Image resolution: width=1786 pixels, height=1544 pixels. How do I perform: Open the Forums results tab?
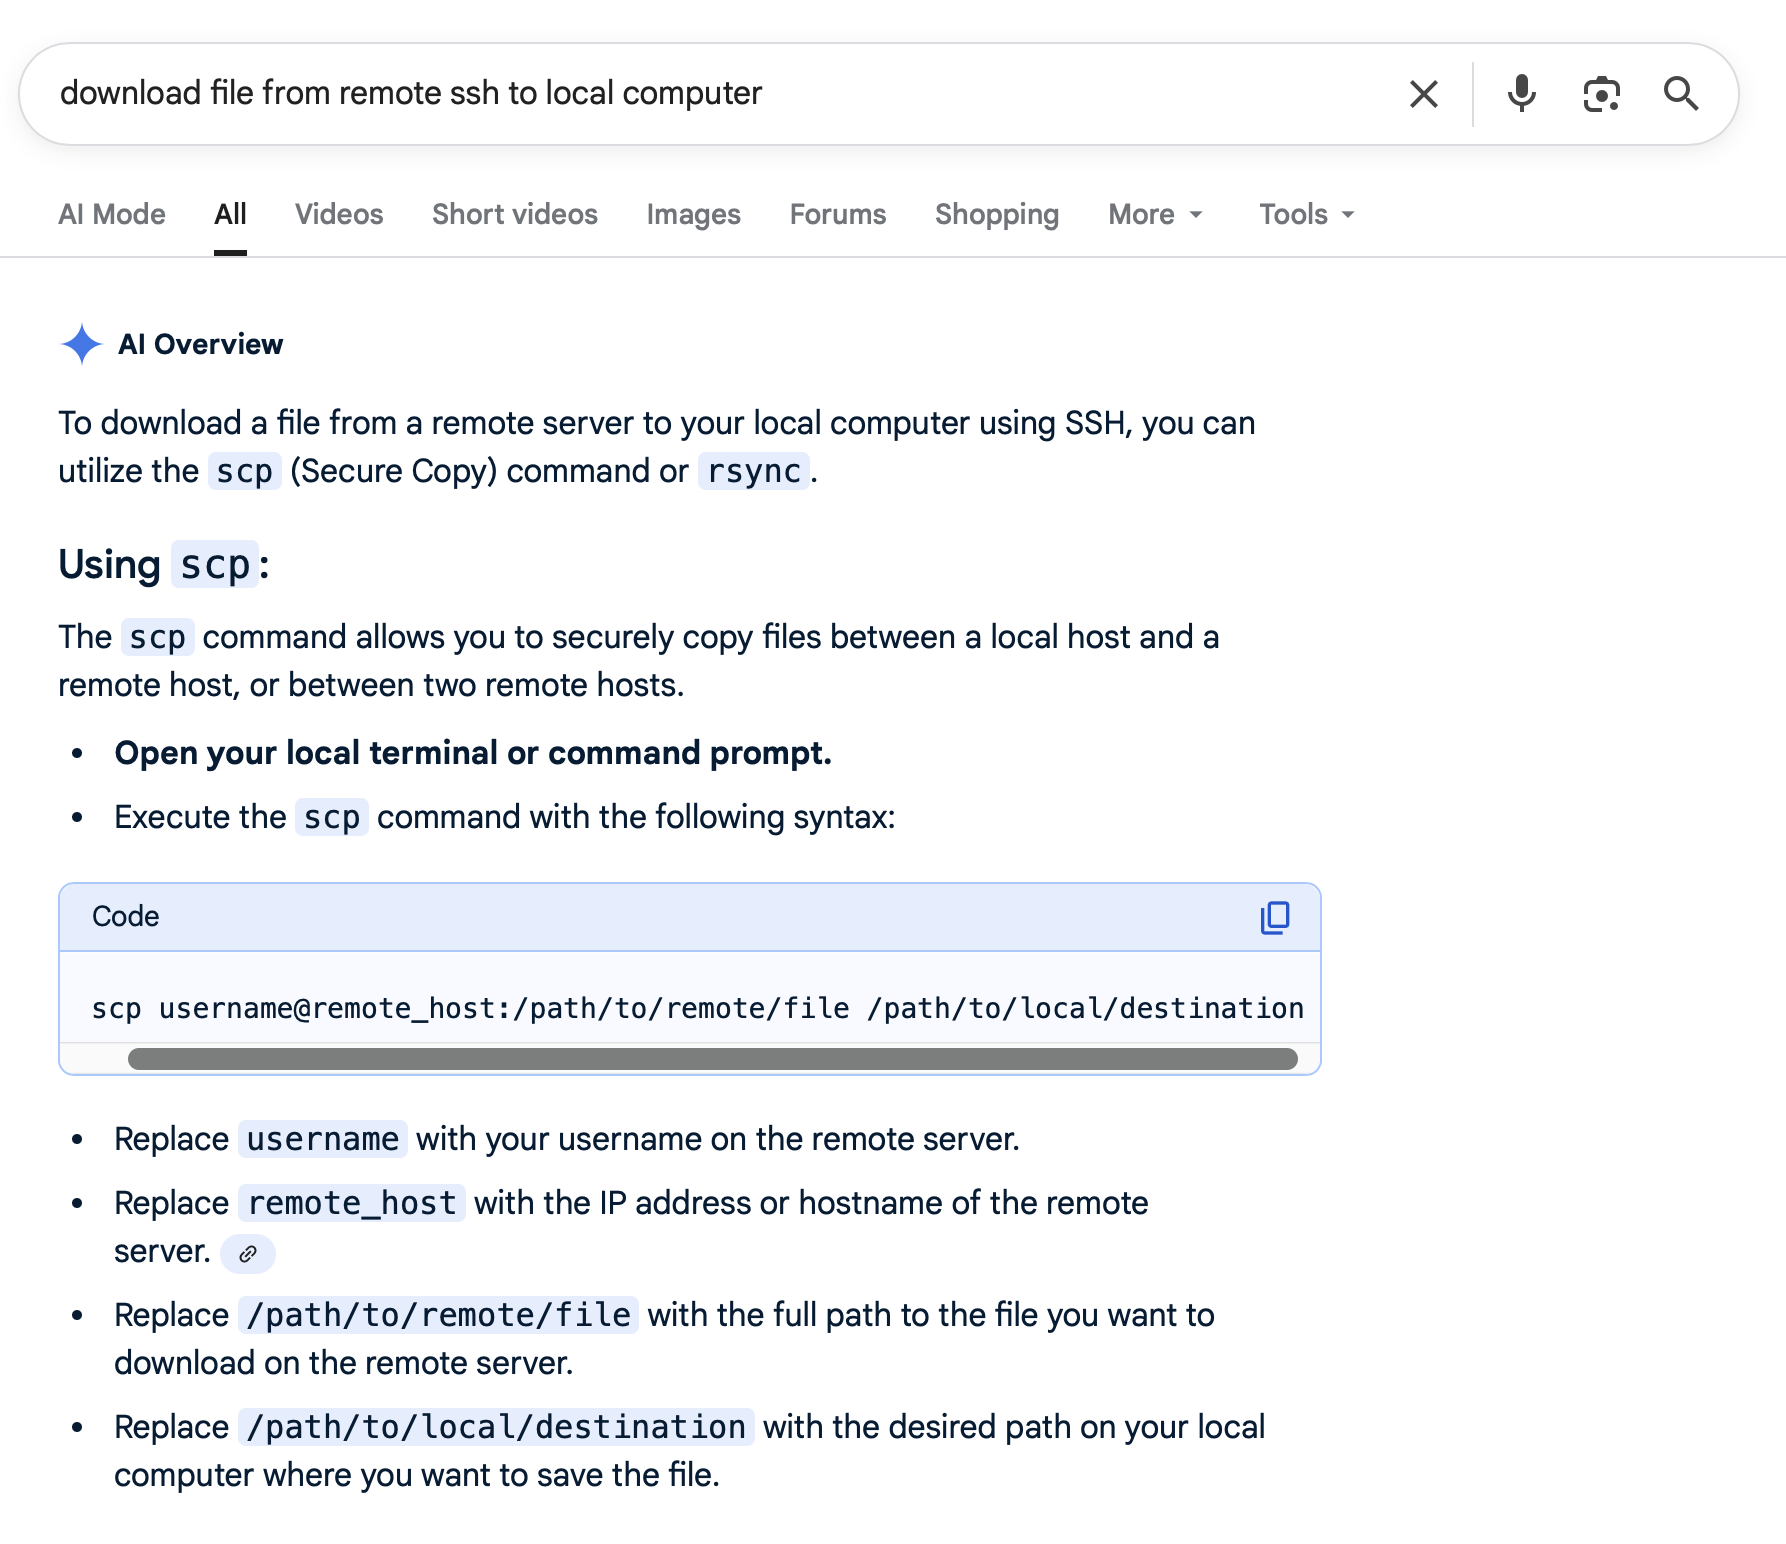coord(838,214)
